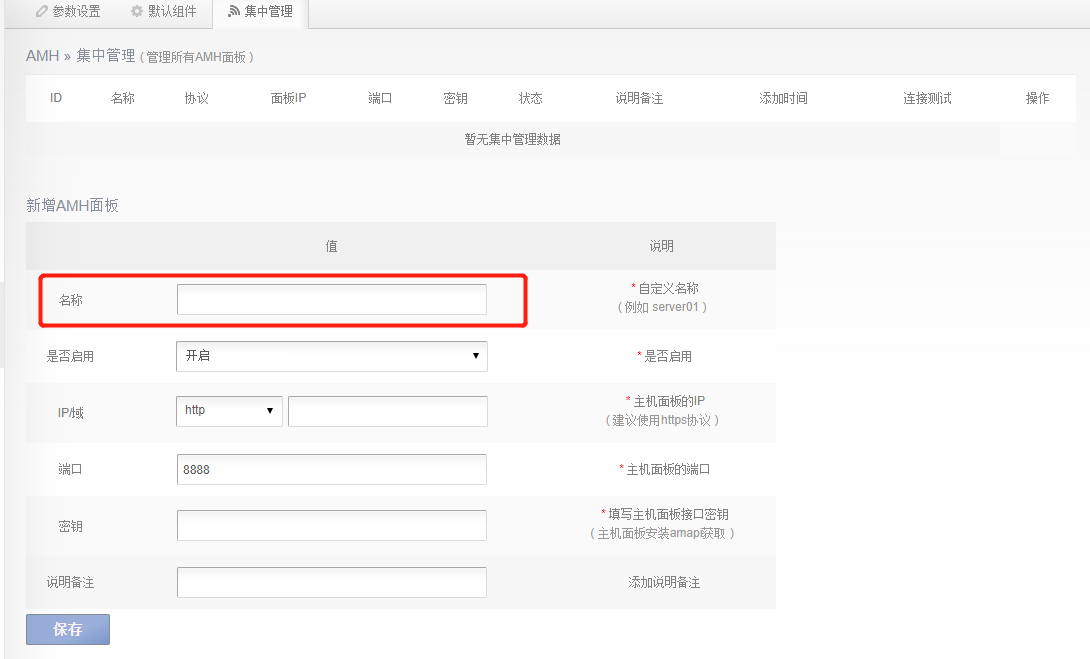
Task: Click the RSS icon on 集中管理 tab
Action: [234, 12]
